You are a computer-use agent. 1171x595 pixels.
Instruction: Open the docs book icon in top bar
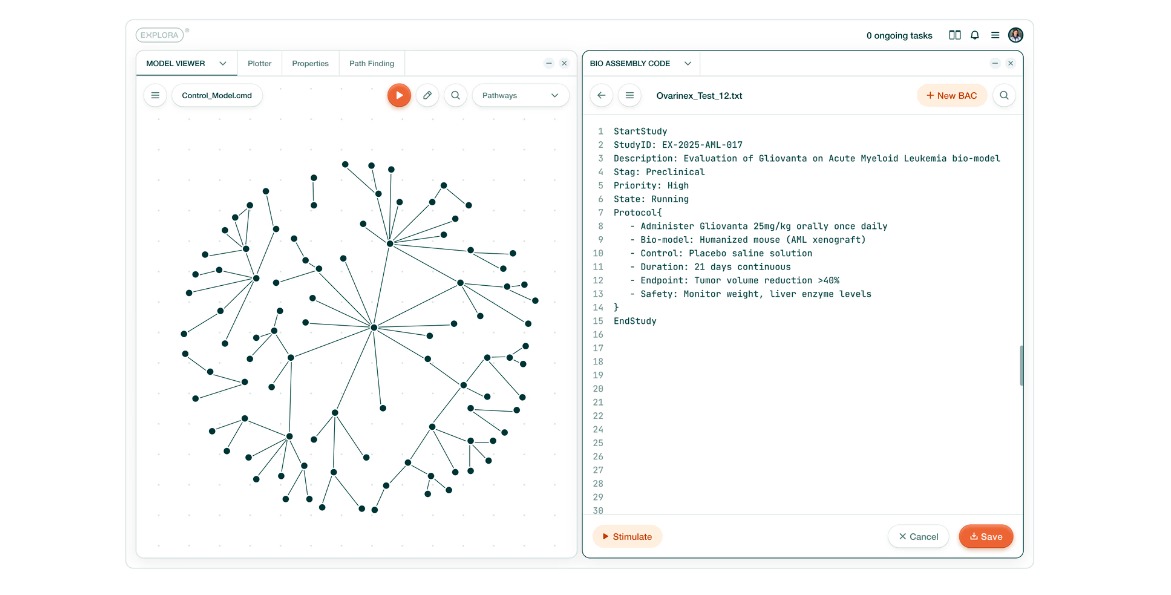pos(955,35)
